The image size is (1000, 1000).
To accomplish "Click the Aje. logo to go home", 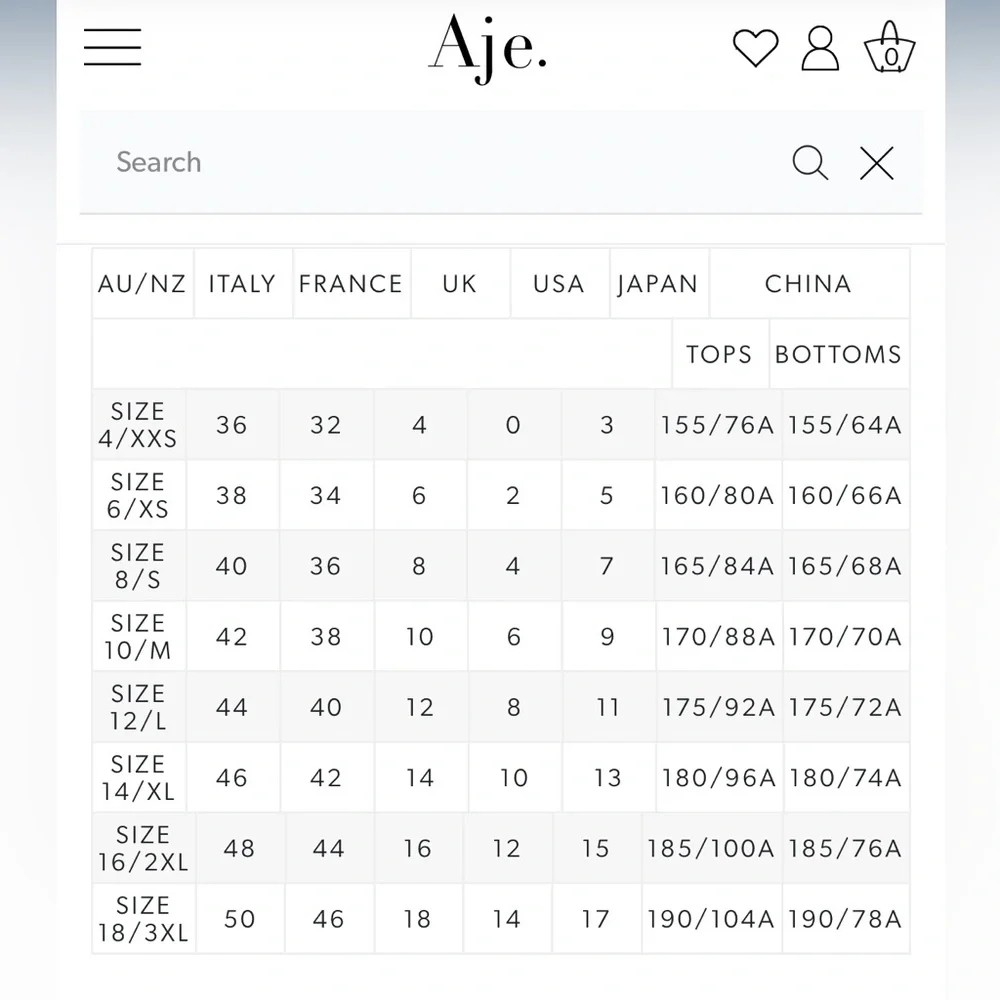I will pyautogui.click(x=487, y=48).
